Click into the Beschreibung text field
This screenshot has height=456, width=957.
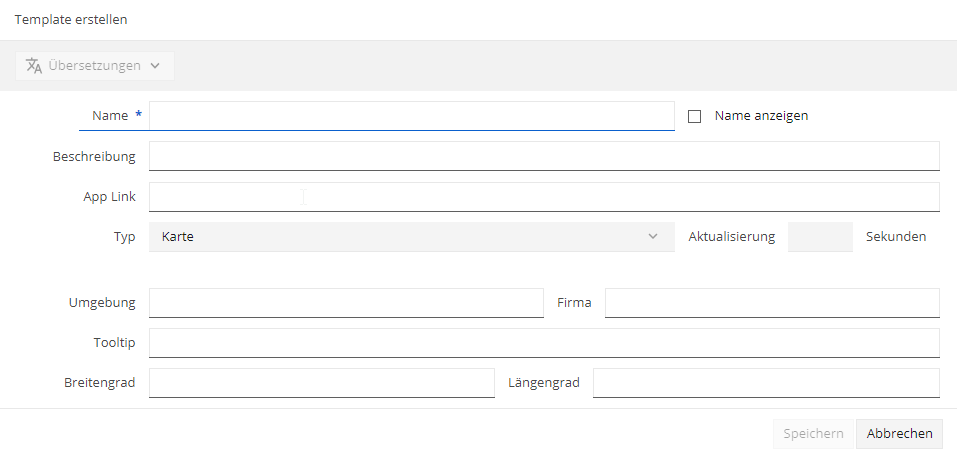(x=544, y=156)
